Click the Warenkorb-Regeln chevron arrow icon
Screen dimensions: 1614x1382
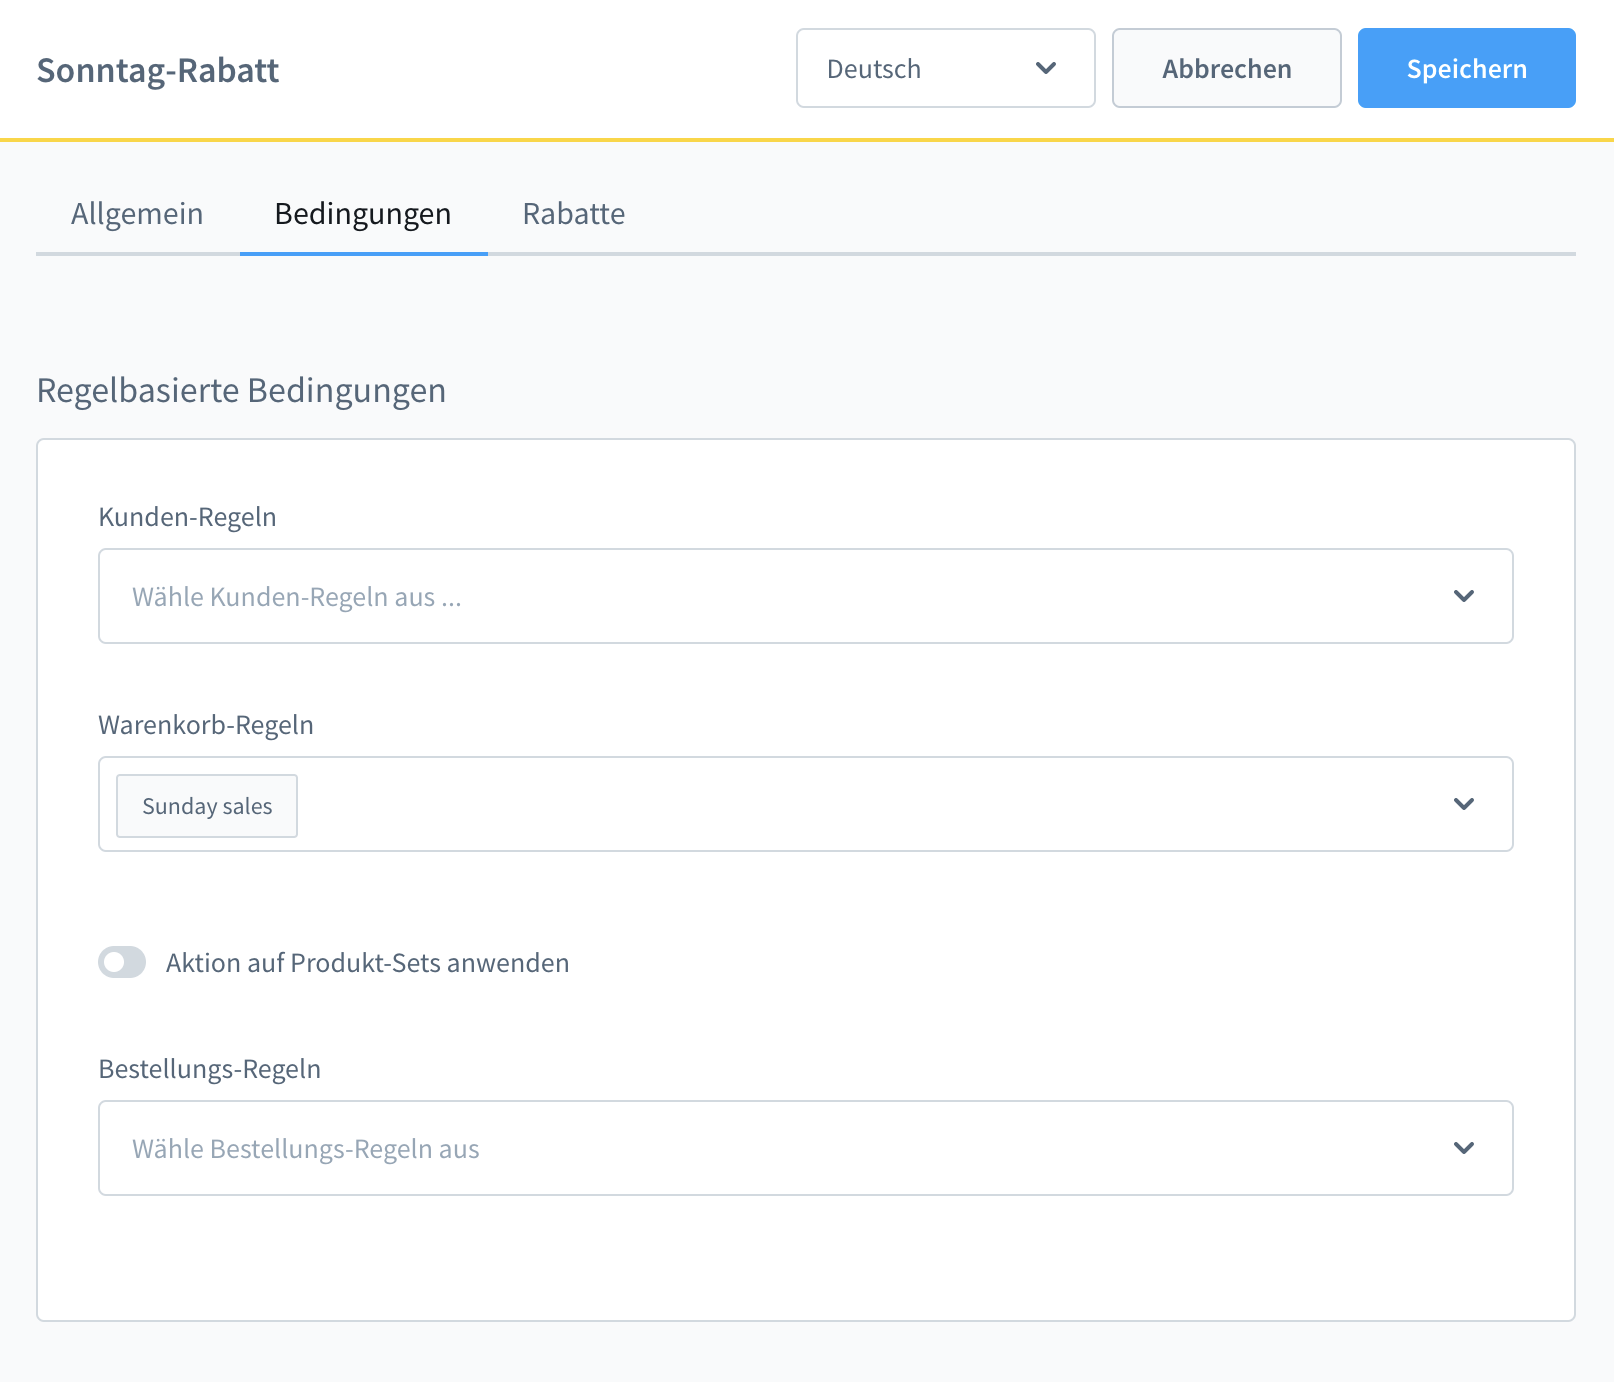pyautogui.click(x=1463, y=804)
